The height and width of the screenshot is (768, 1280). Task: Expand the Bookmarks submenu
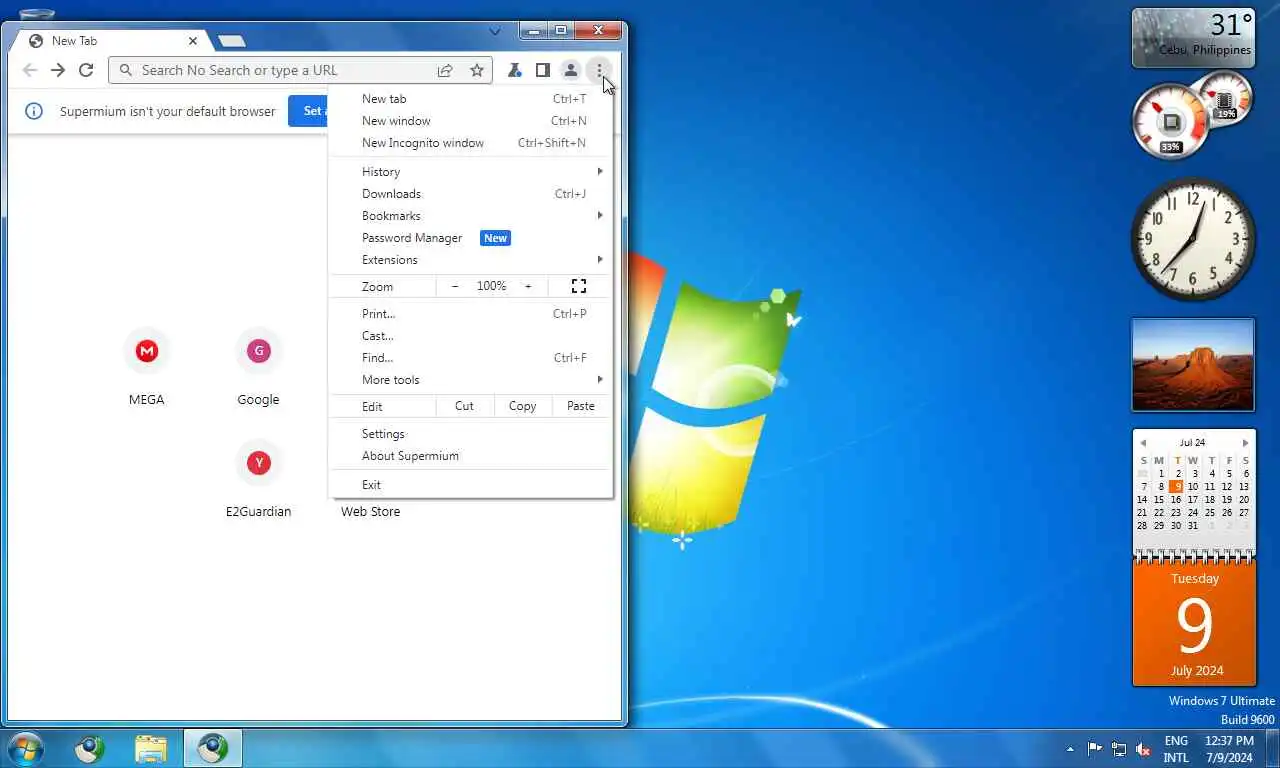tap(470, 216)
